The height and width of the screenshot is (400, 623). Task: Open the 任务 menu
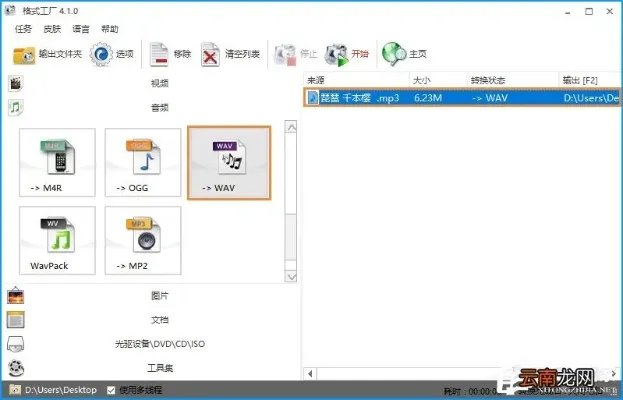coord(23,29)
